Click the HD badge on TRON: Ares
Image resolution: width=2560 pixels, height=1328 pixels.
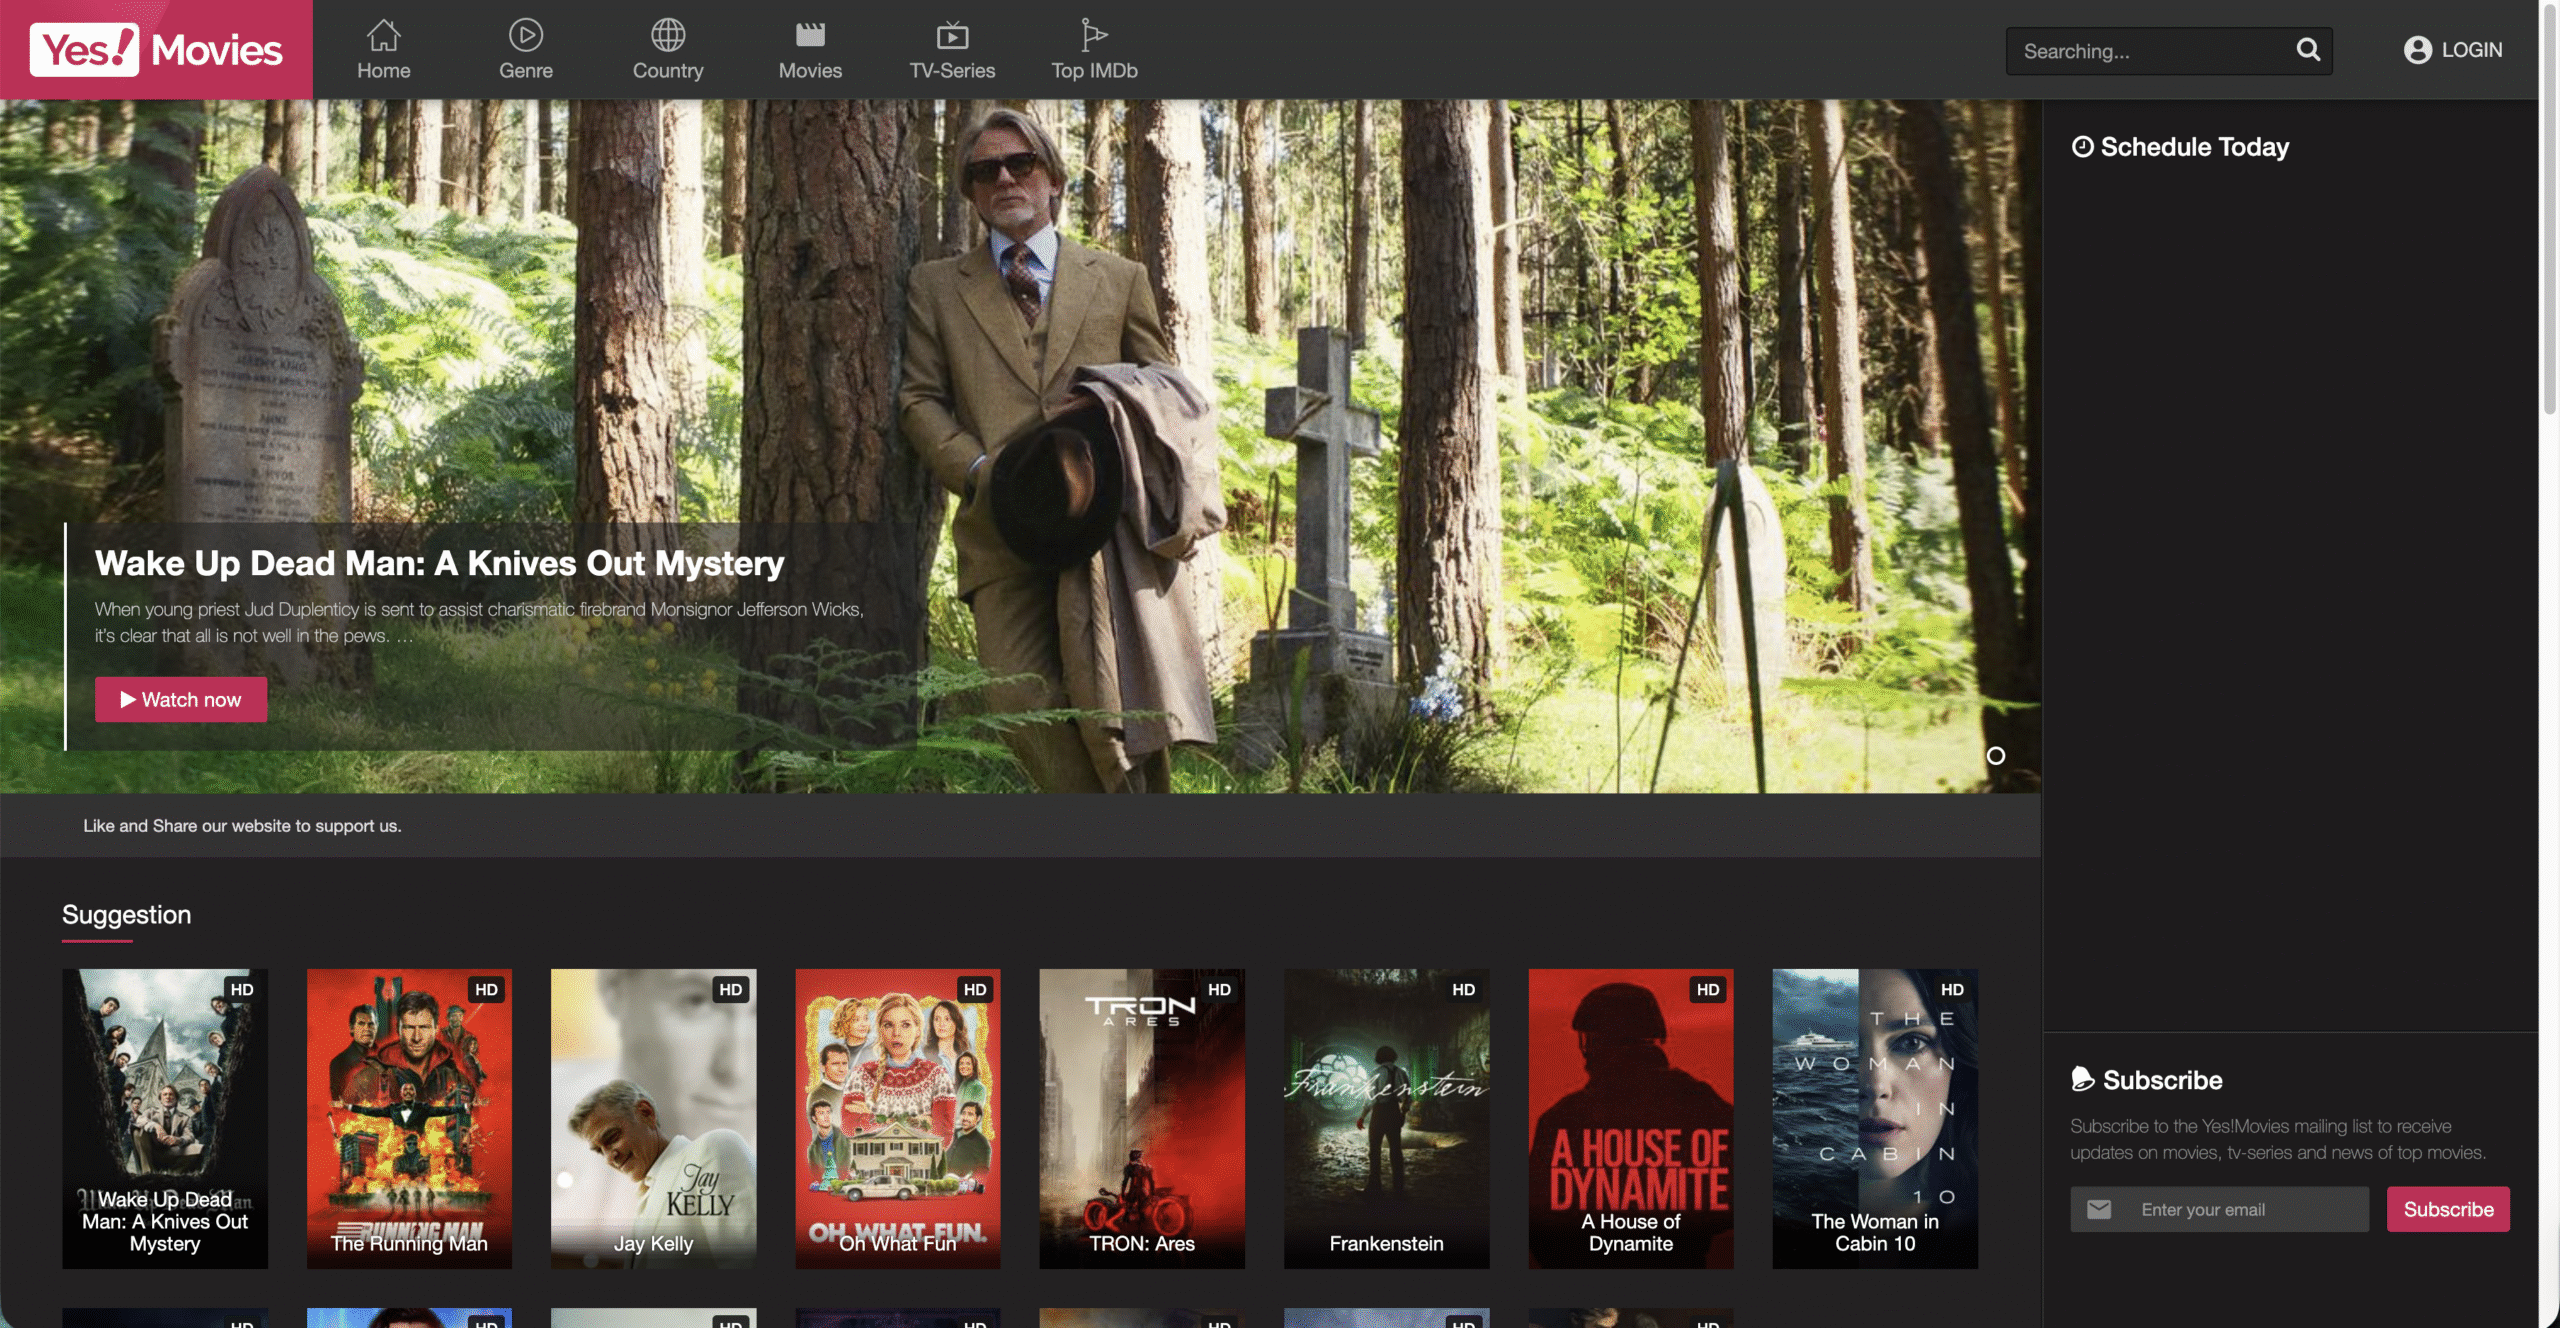point(1220,989)
